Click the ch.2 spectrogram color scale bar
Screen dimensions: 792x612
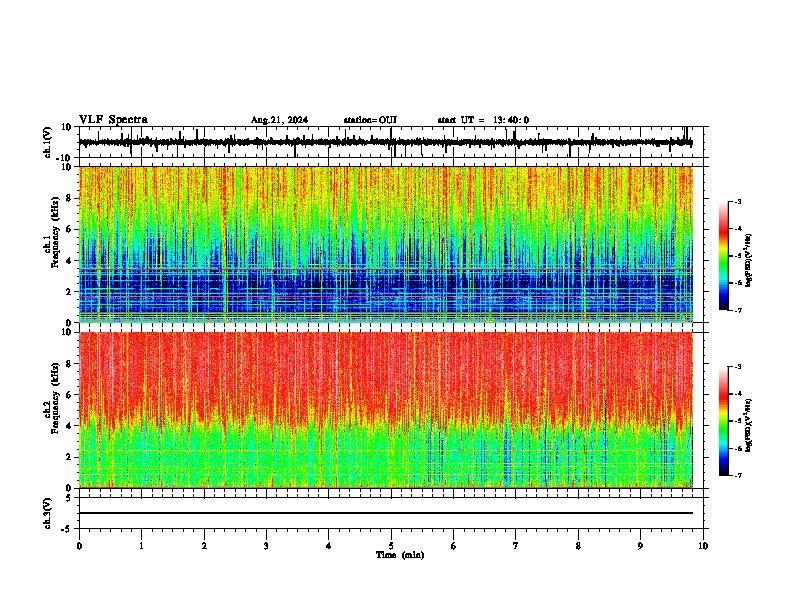tap(723, 421)
